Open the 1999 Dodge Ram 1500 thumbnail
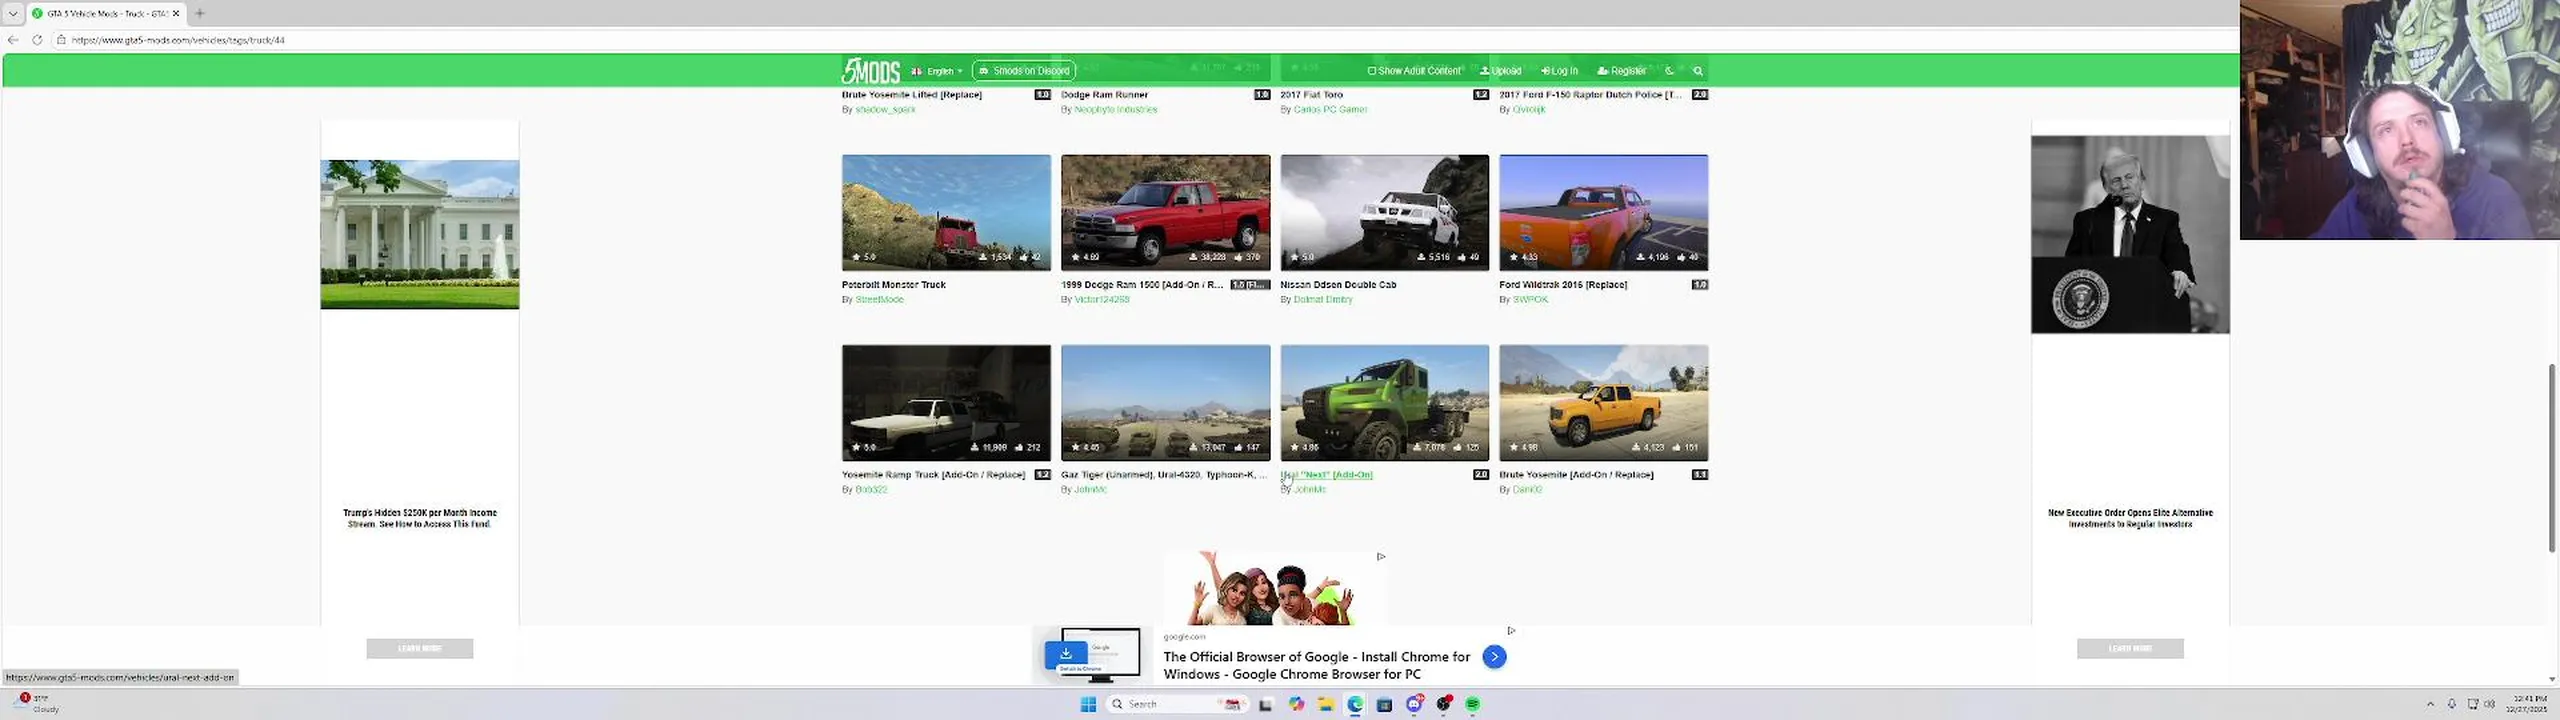Viewport: 2560px width, 720px height. click(1165, 212)
